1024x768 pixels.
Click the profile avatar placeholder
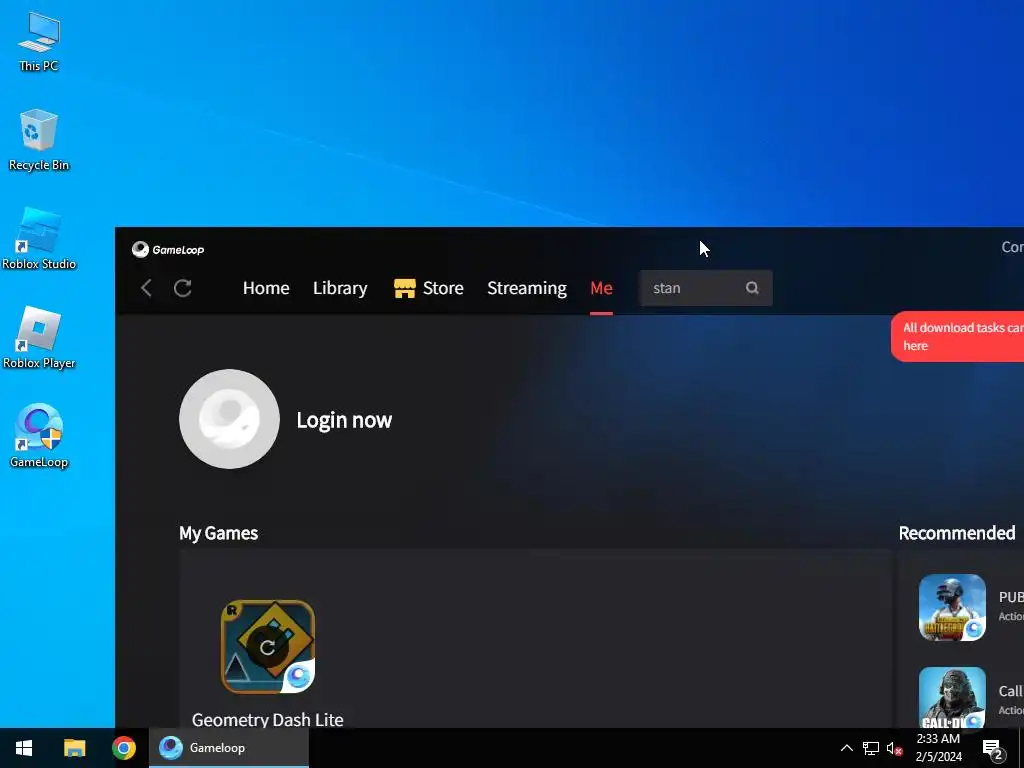coord(229,419)
